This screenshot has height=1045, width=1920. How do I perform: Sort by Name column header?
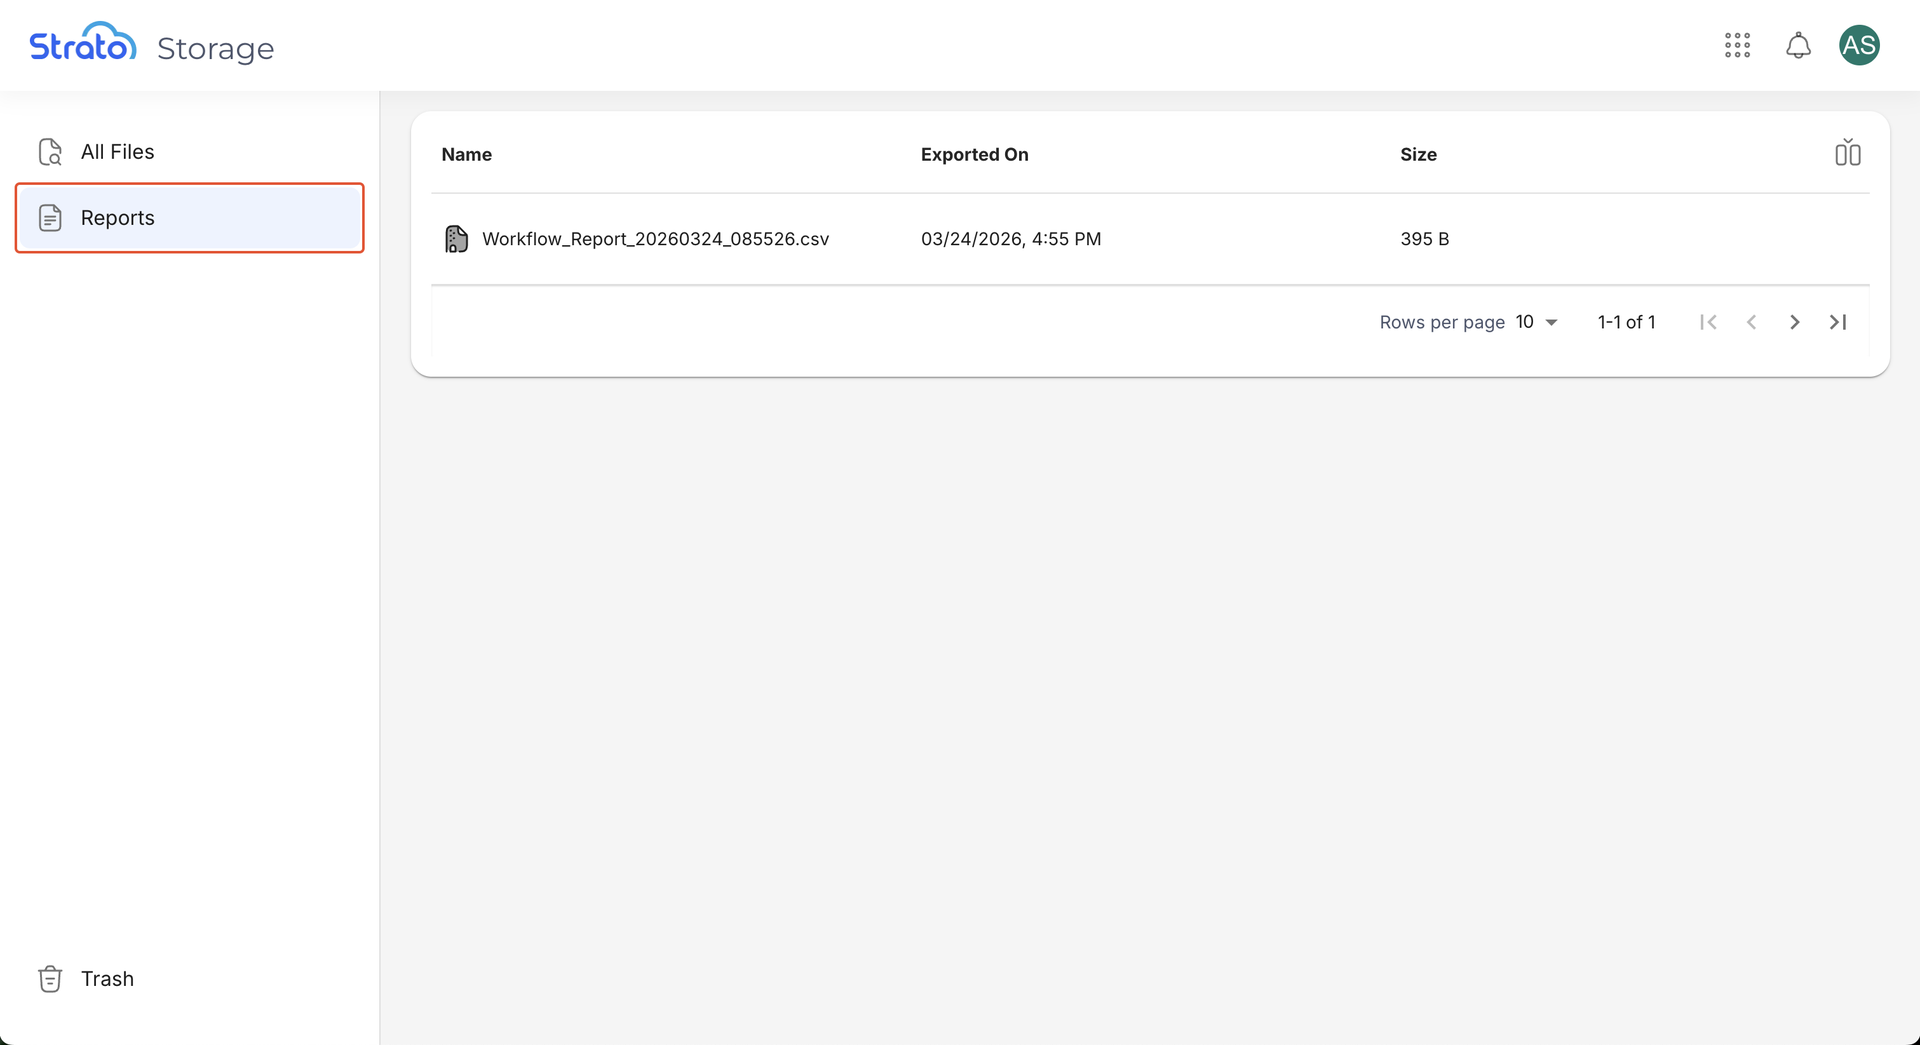tap(467, 154)
